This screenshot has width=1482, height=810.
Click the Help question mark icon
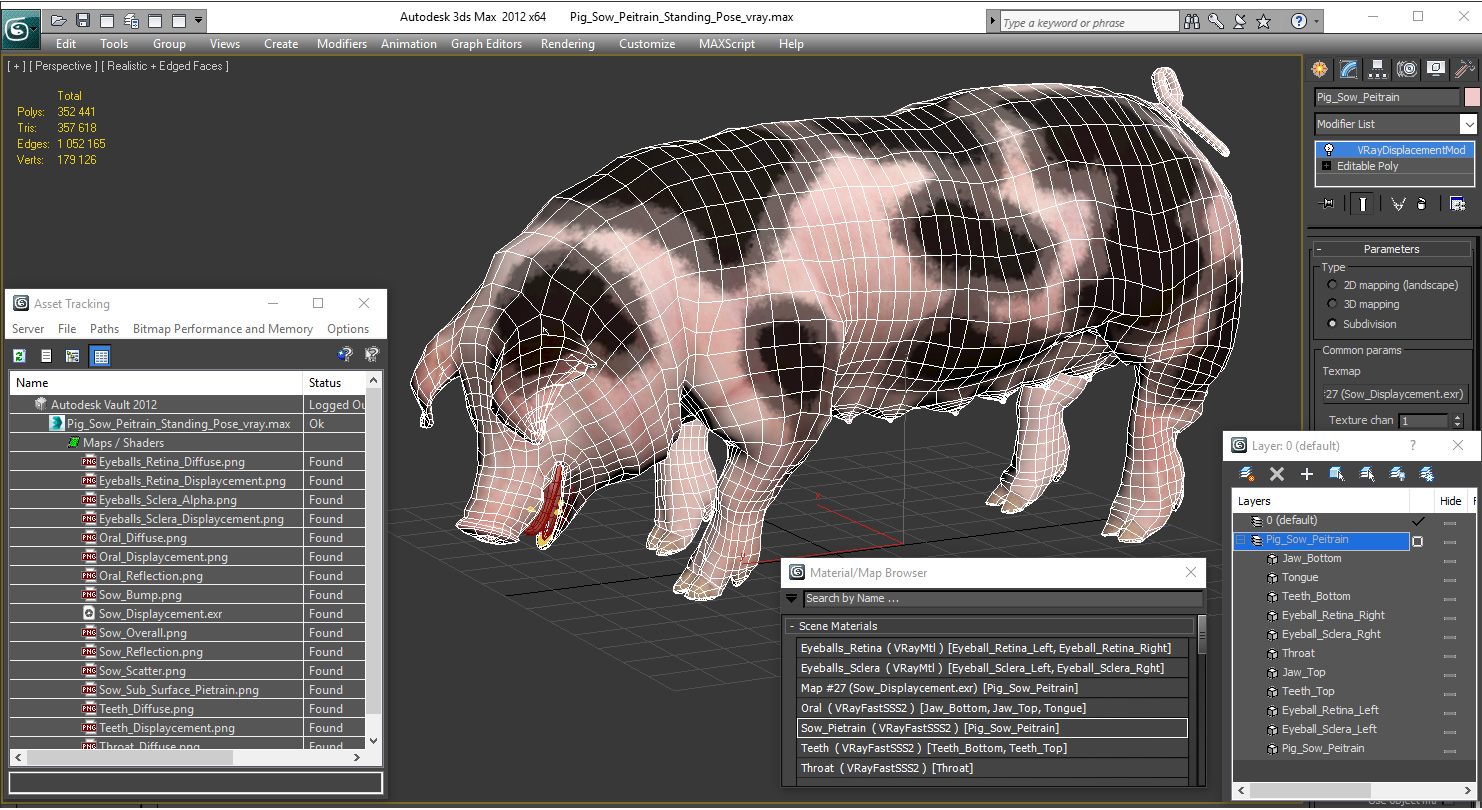click(1298, 21)
